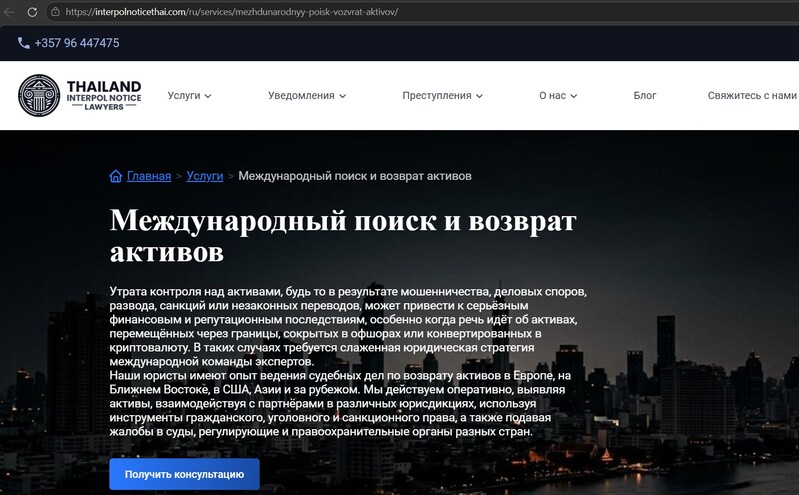Expand the chevron next to Преступления
Screen dimensions: 799x495
click(480, 96)
